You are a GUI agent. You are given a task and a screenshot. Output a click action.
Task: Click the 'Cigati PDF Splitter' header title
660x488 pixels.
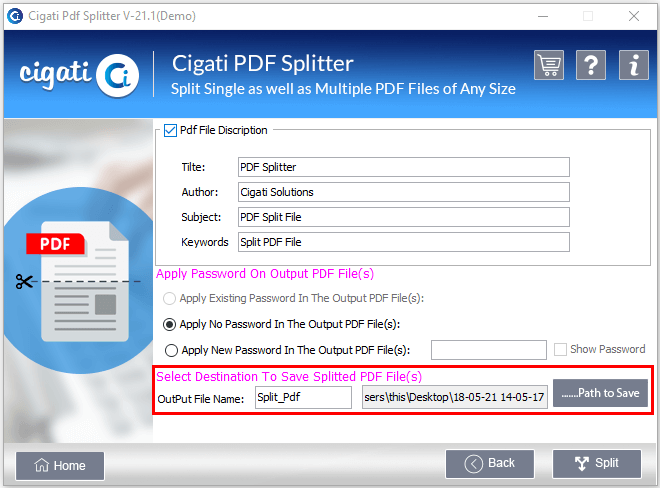point(263,64)
